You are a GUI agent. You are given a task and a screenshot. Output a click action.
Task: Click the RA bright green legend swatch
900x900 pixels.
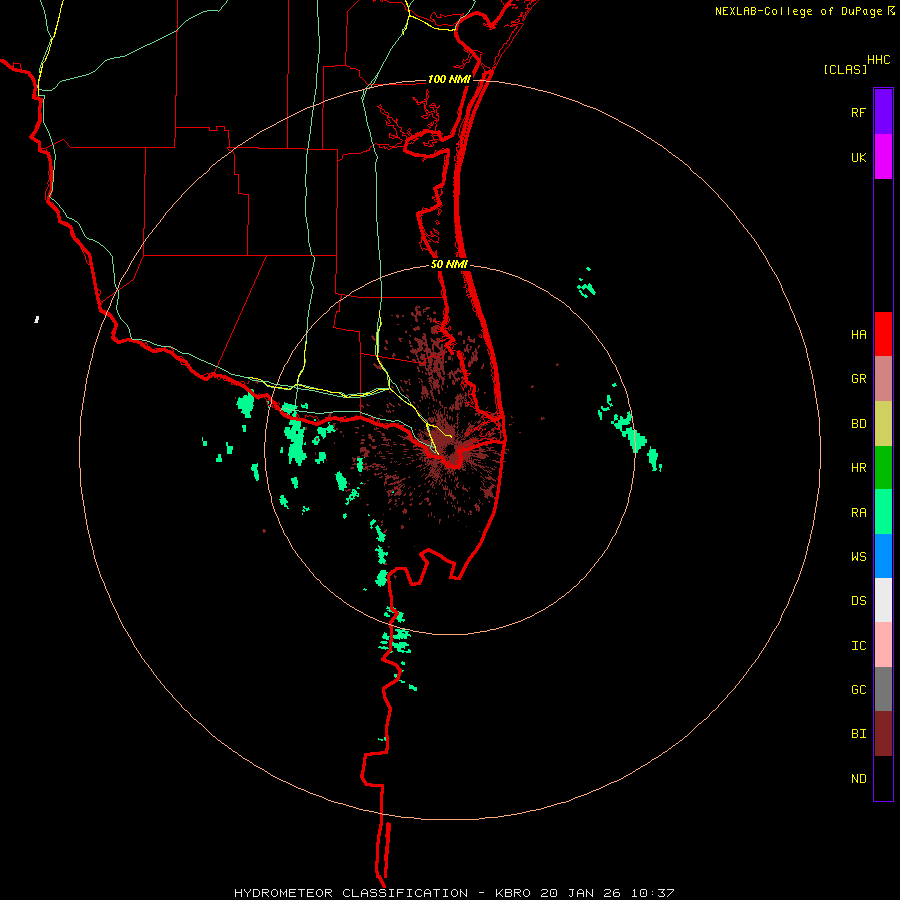click(883, 512)
